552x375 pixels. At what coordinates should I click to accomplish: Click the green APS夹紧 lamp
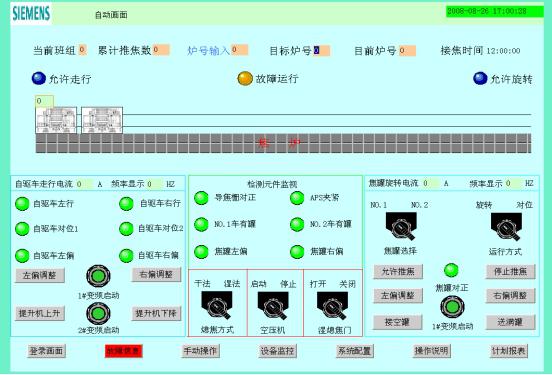click(297, 198)
